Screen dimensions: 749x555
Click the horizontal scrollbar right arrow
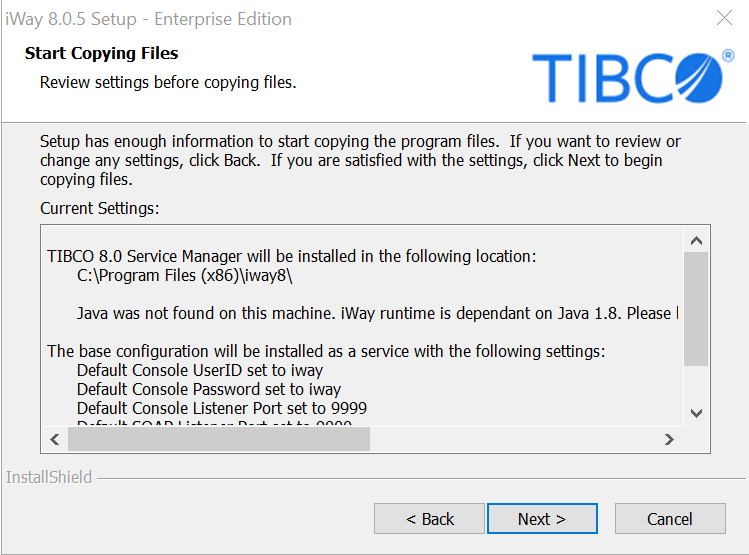(x=669, y=439)
